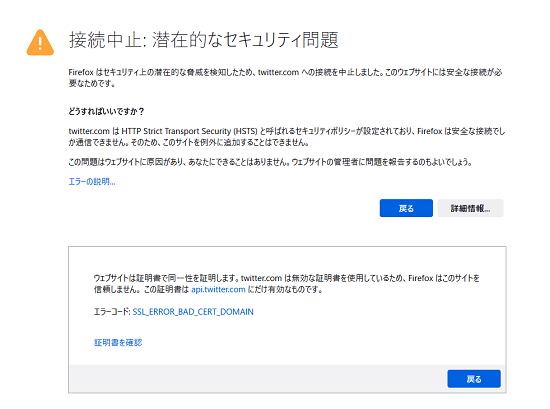Click the エラーコード: label
550x409 pixels.
[x=112, y=311]
